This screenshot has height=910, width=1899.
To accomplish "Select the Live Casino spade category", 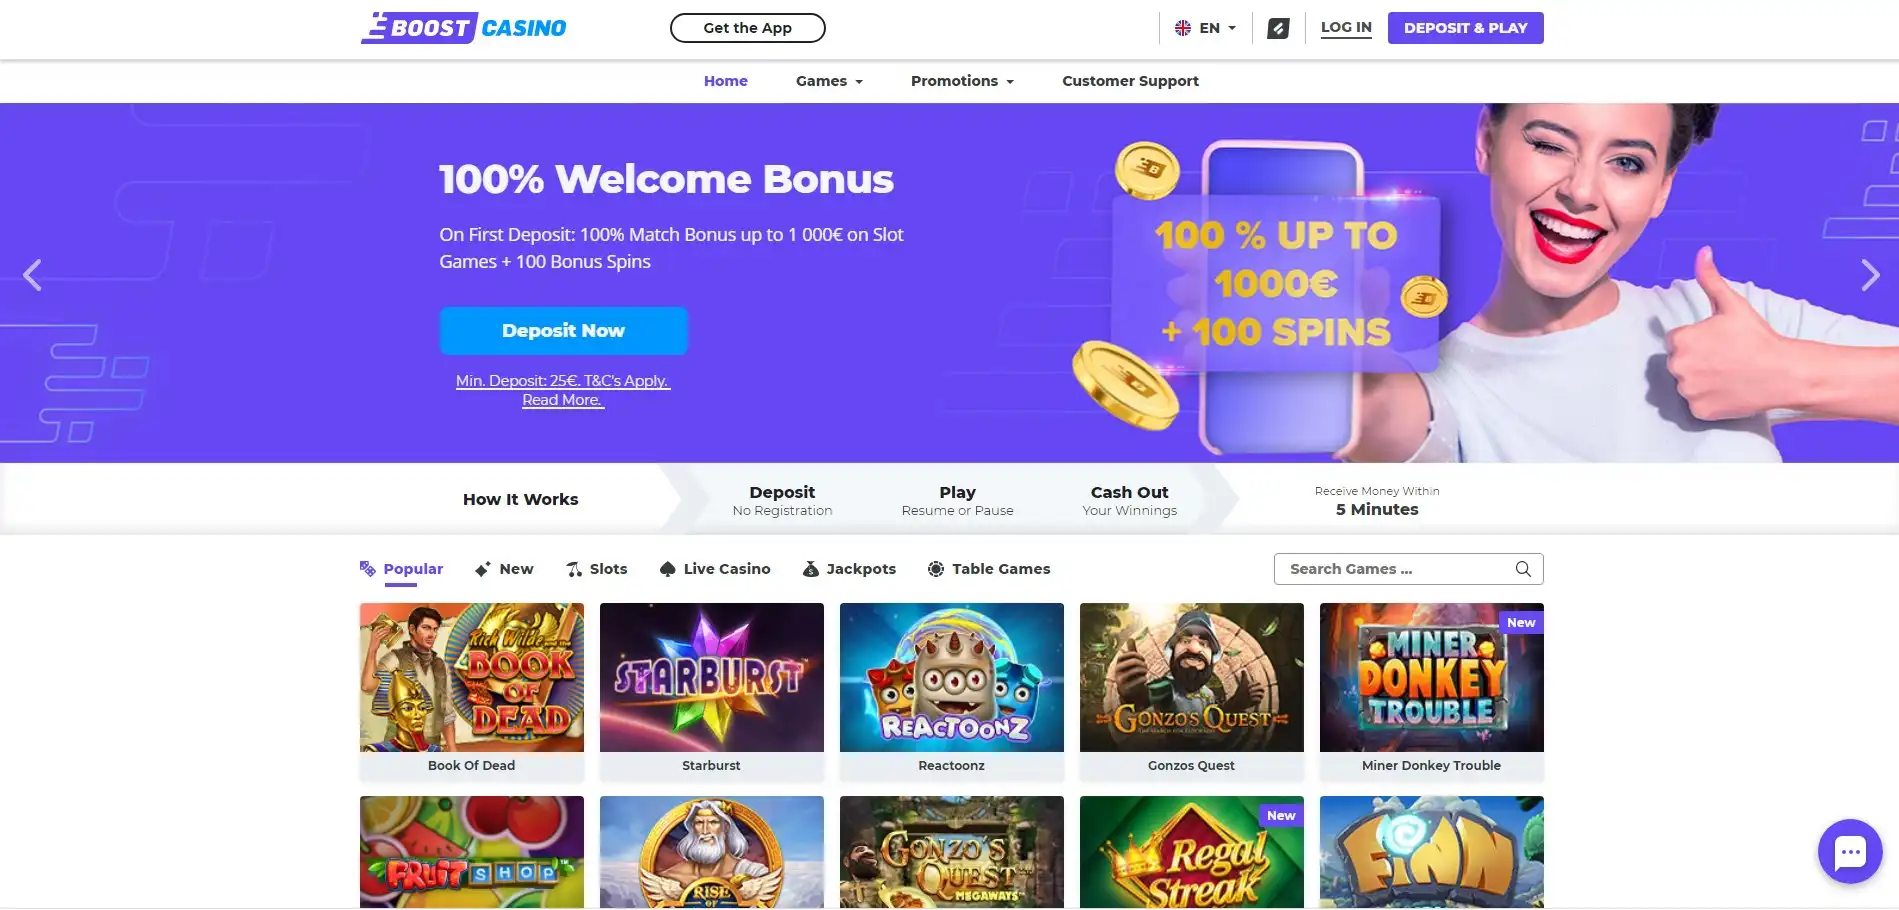I will [x=715, y=569].
